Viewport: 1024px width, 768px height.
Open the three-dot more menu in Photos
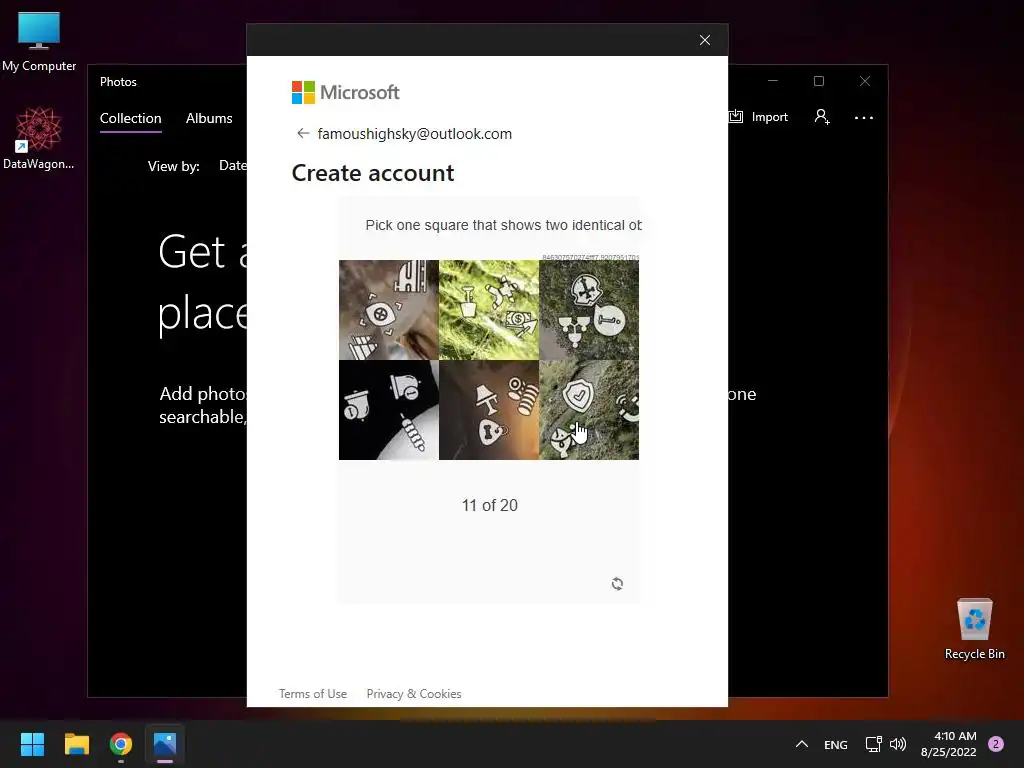point(863,118)
